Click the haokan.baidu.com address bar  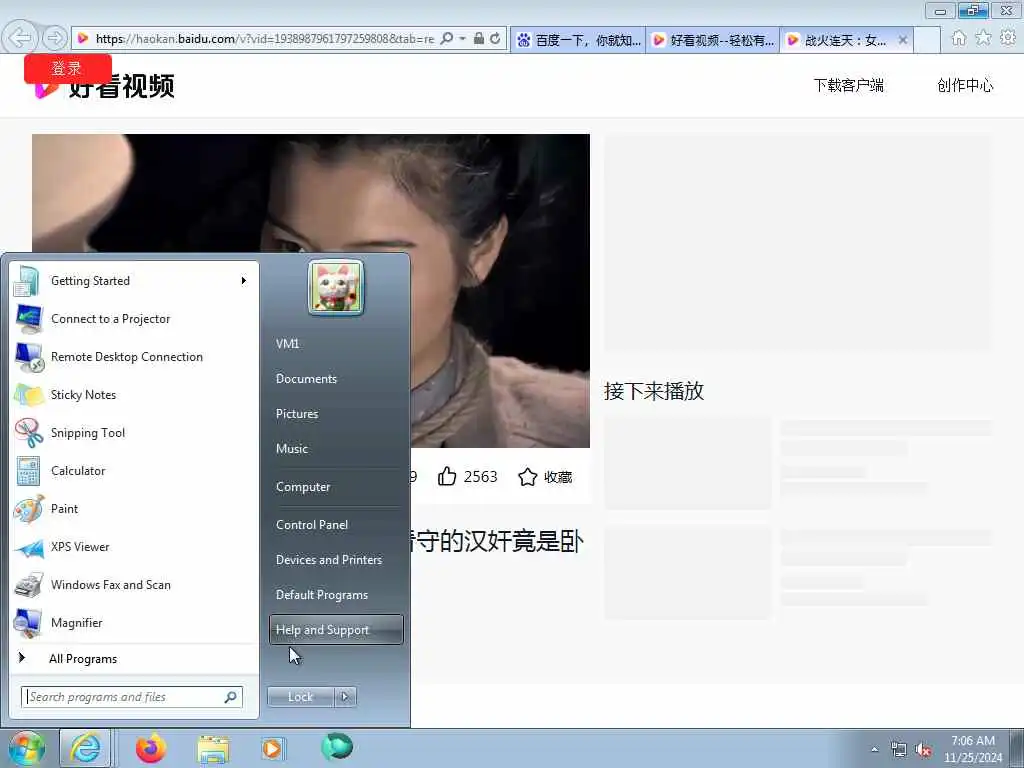264,39
